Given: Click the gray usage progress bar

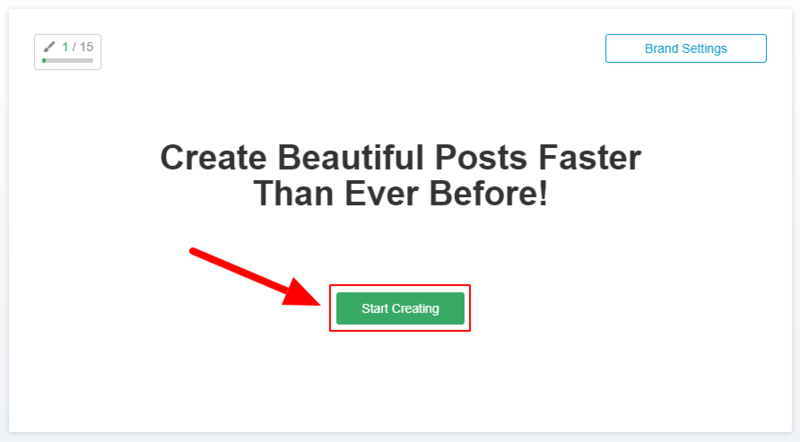Looking at the screenshot, I should (x=67, y=60).
